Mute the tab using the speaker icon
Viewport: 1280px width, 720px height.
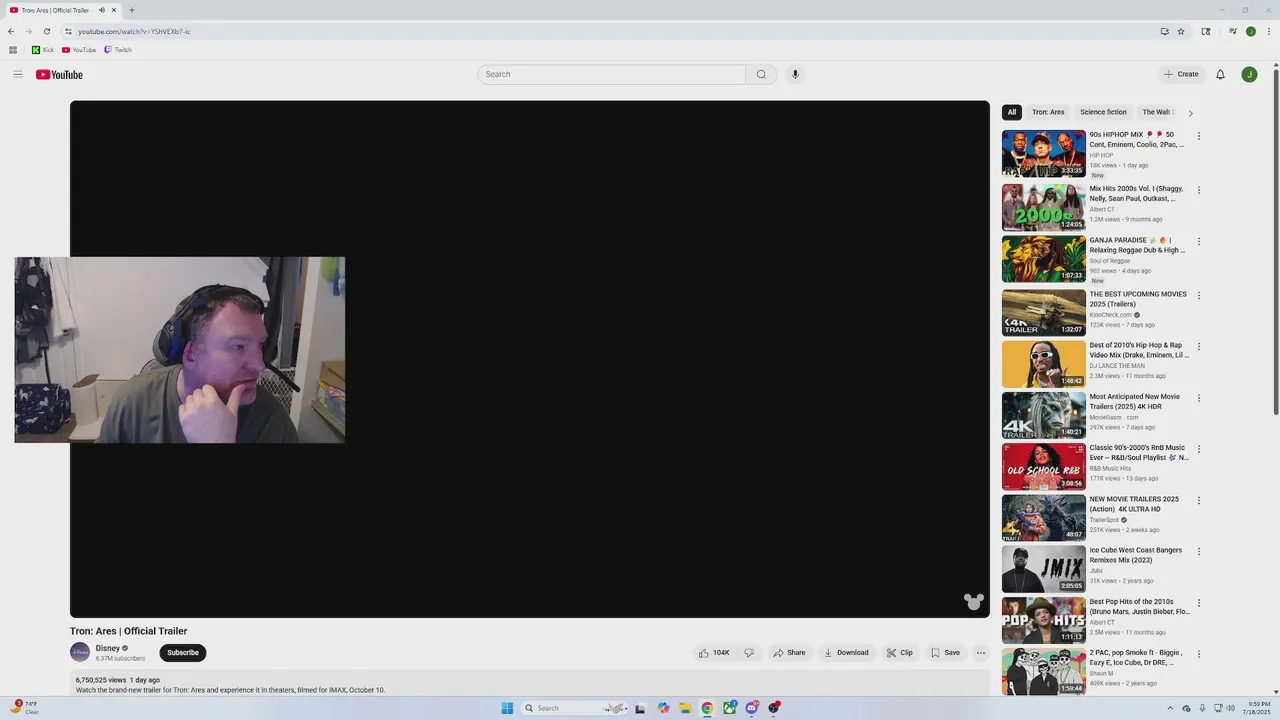(x=101, y=10)
